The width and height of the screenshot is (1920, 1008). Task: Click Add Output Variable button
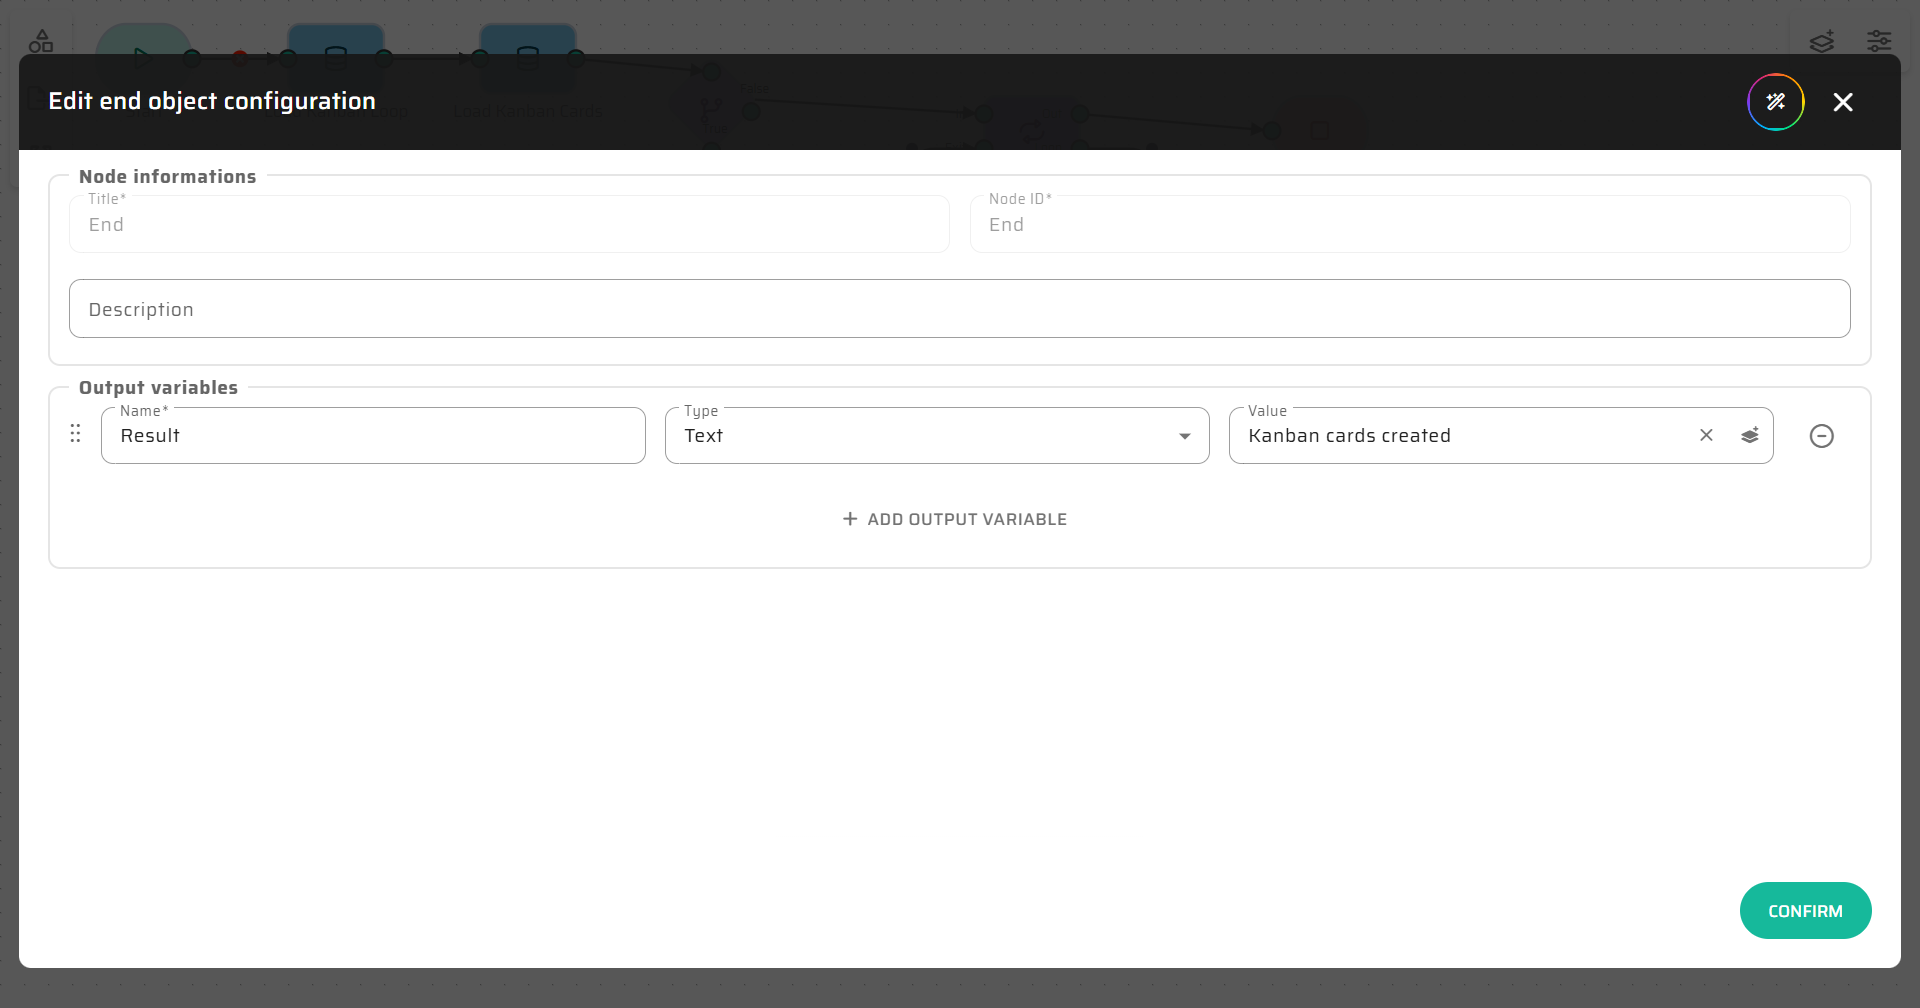click(955, 519)
